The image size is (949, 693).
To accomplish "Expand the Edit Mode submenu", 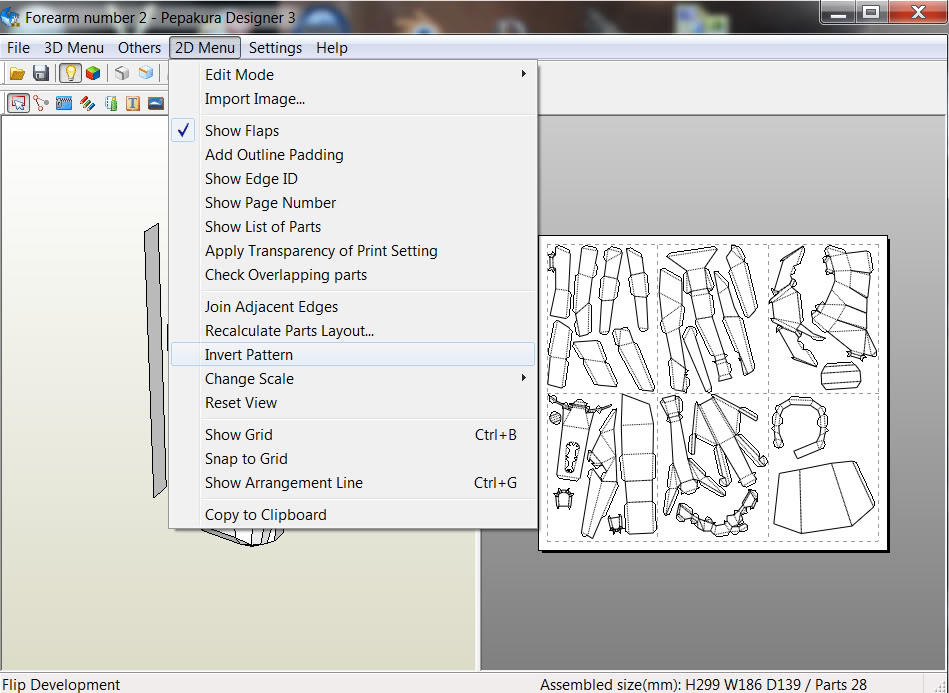I will (x=353, y=74).
